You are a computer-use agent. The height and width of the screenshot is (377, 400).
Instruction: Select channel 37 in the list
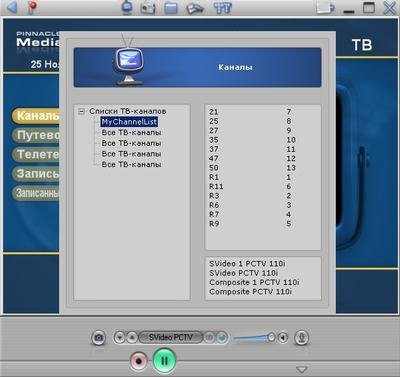263,149
